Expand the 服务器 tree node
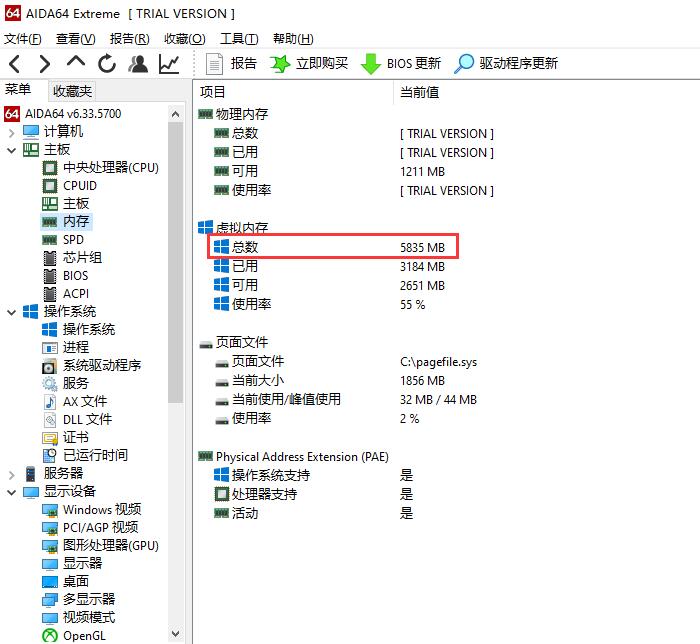 12,474
